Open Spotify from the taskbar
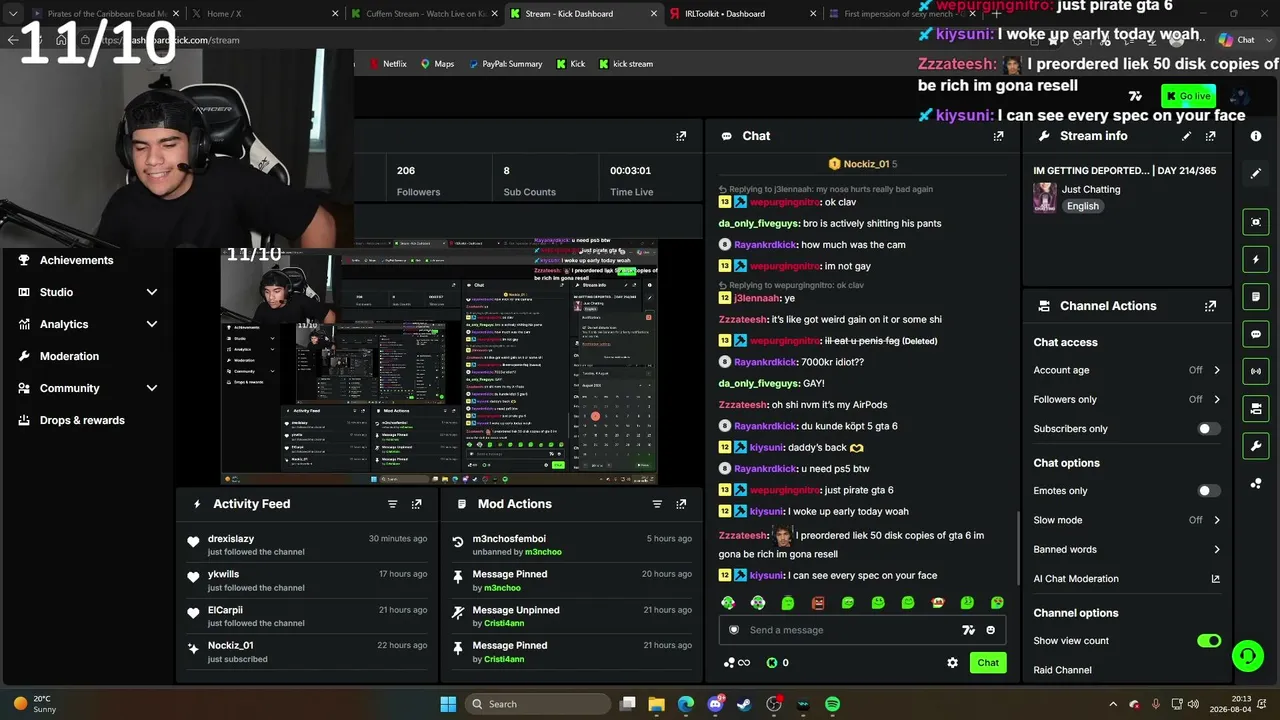1280x720 pixels. pos(832,704)
